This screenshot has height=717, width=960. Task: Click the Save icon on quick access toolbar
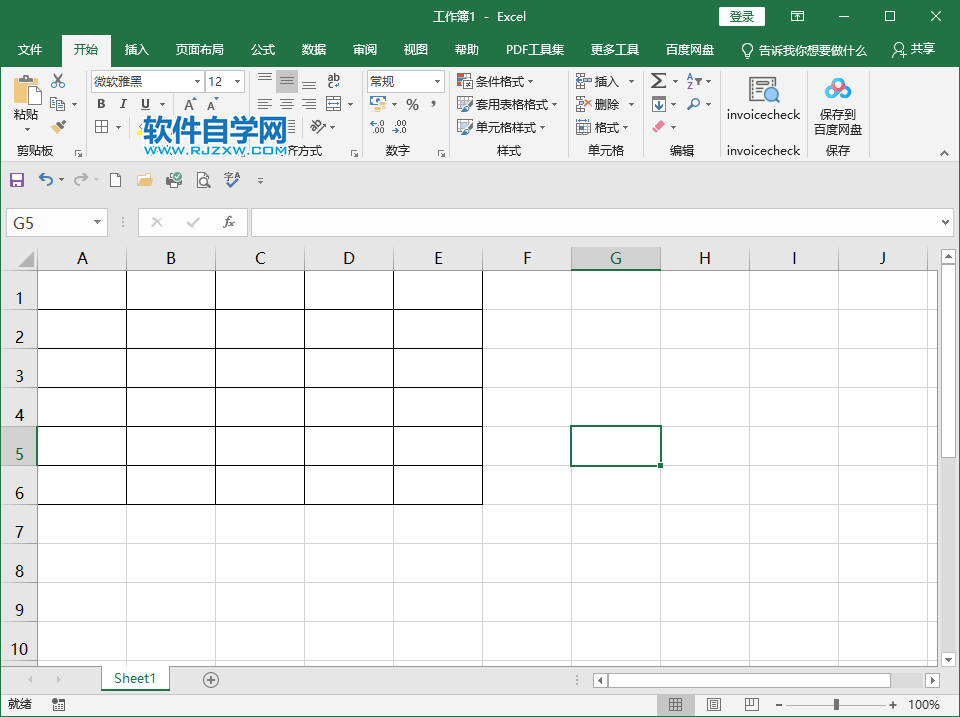[x=16, y=180]
